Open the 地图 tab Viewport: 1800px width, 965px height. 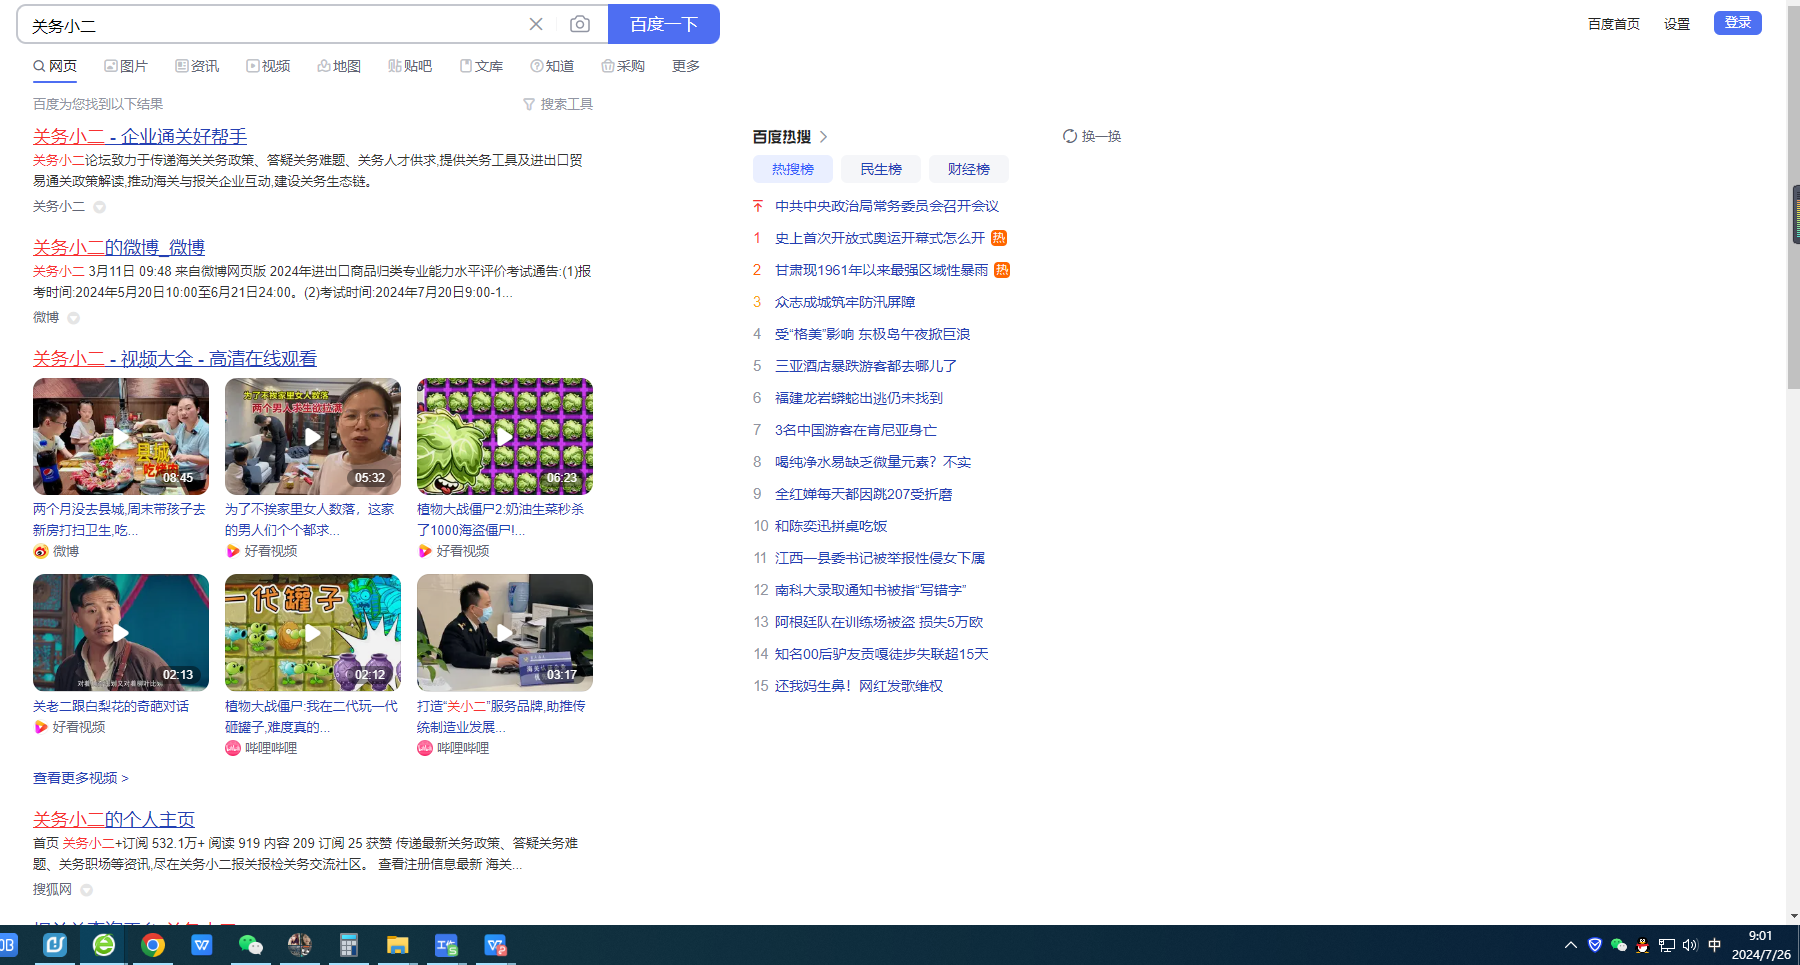click(x=339, y=66)
